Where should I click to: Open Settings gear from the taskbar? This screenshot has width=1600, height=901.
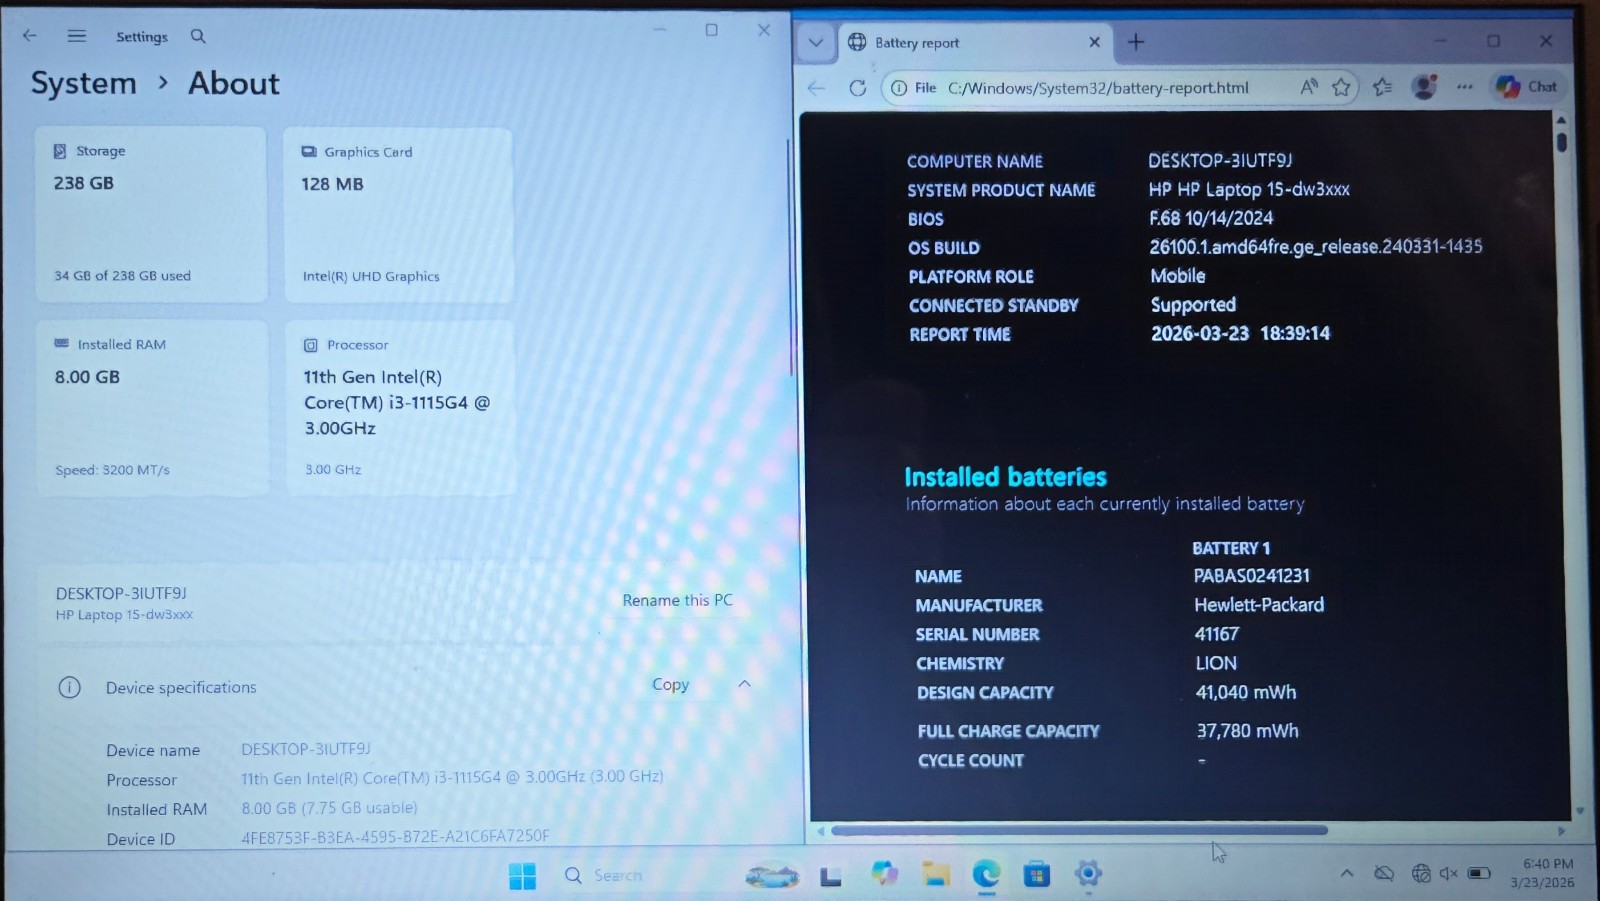1088,873
